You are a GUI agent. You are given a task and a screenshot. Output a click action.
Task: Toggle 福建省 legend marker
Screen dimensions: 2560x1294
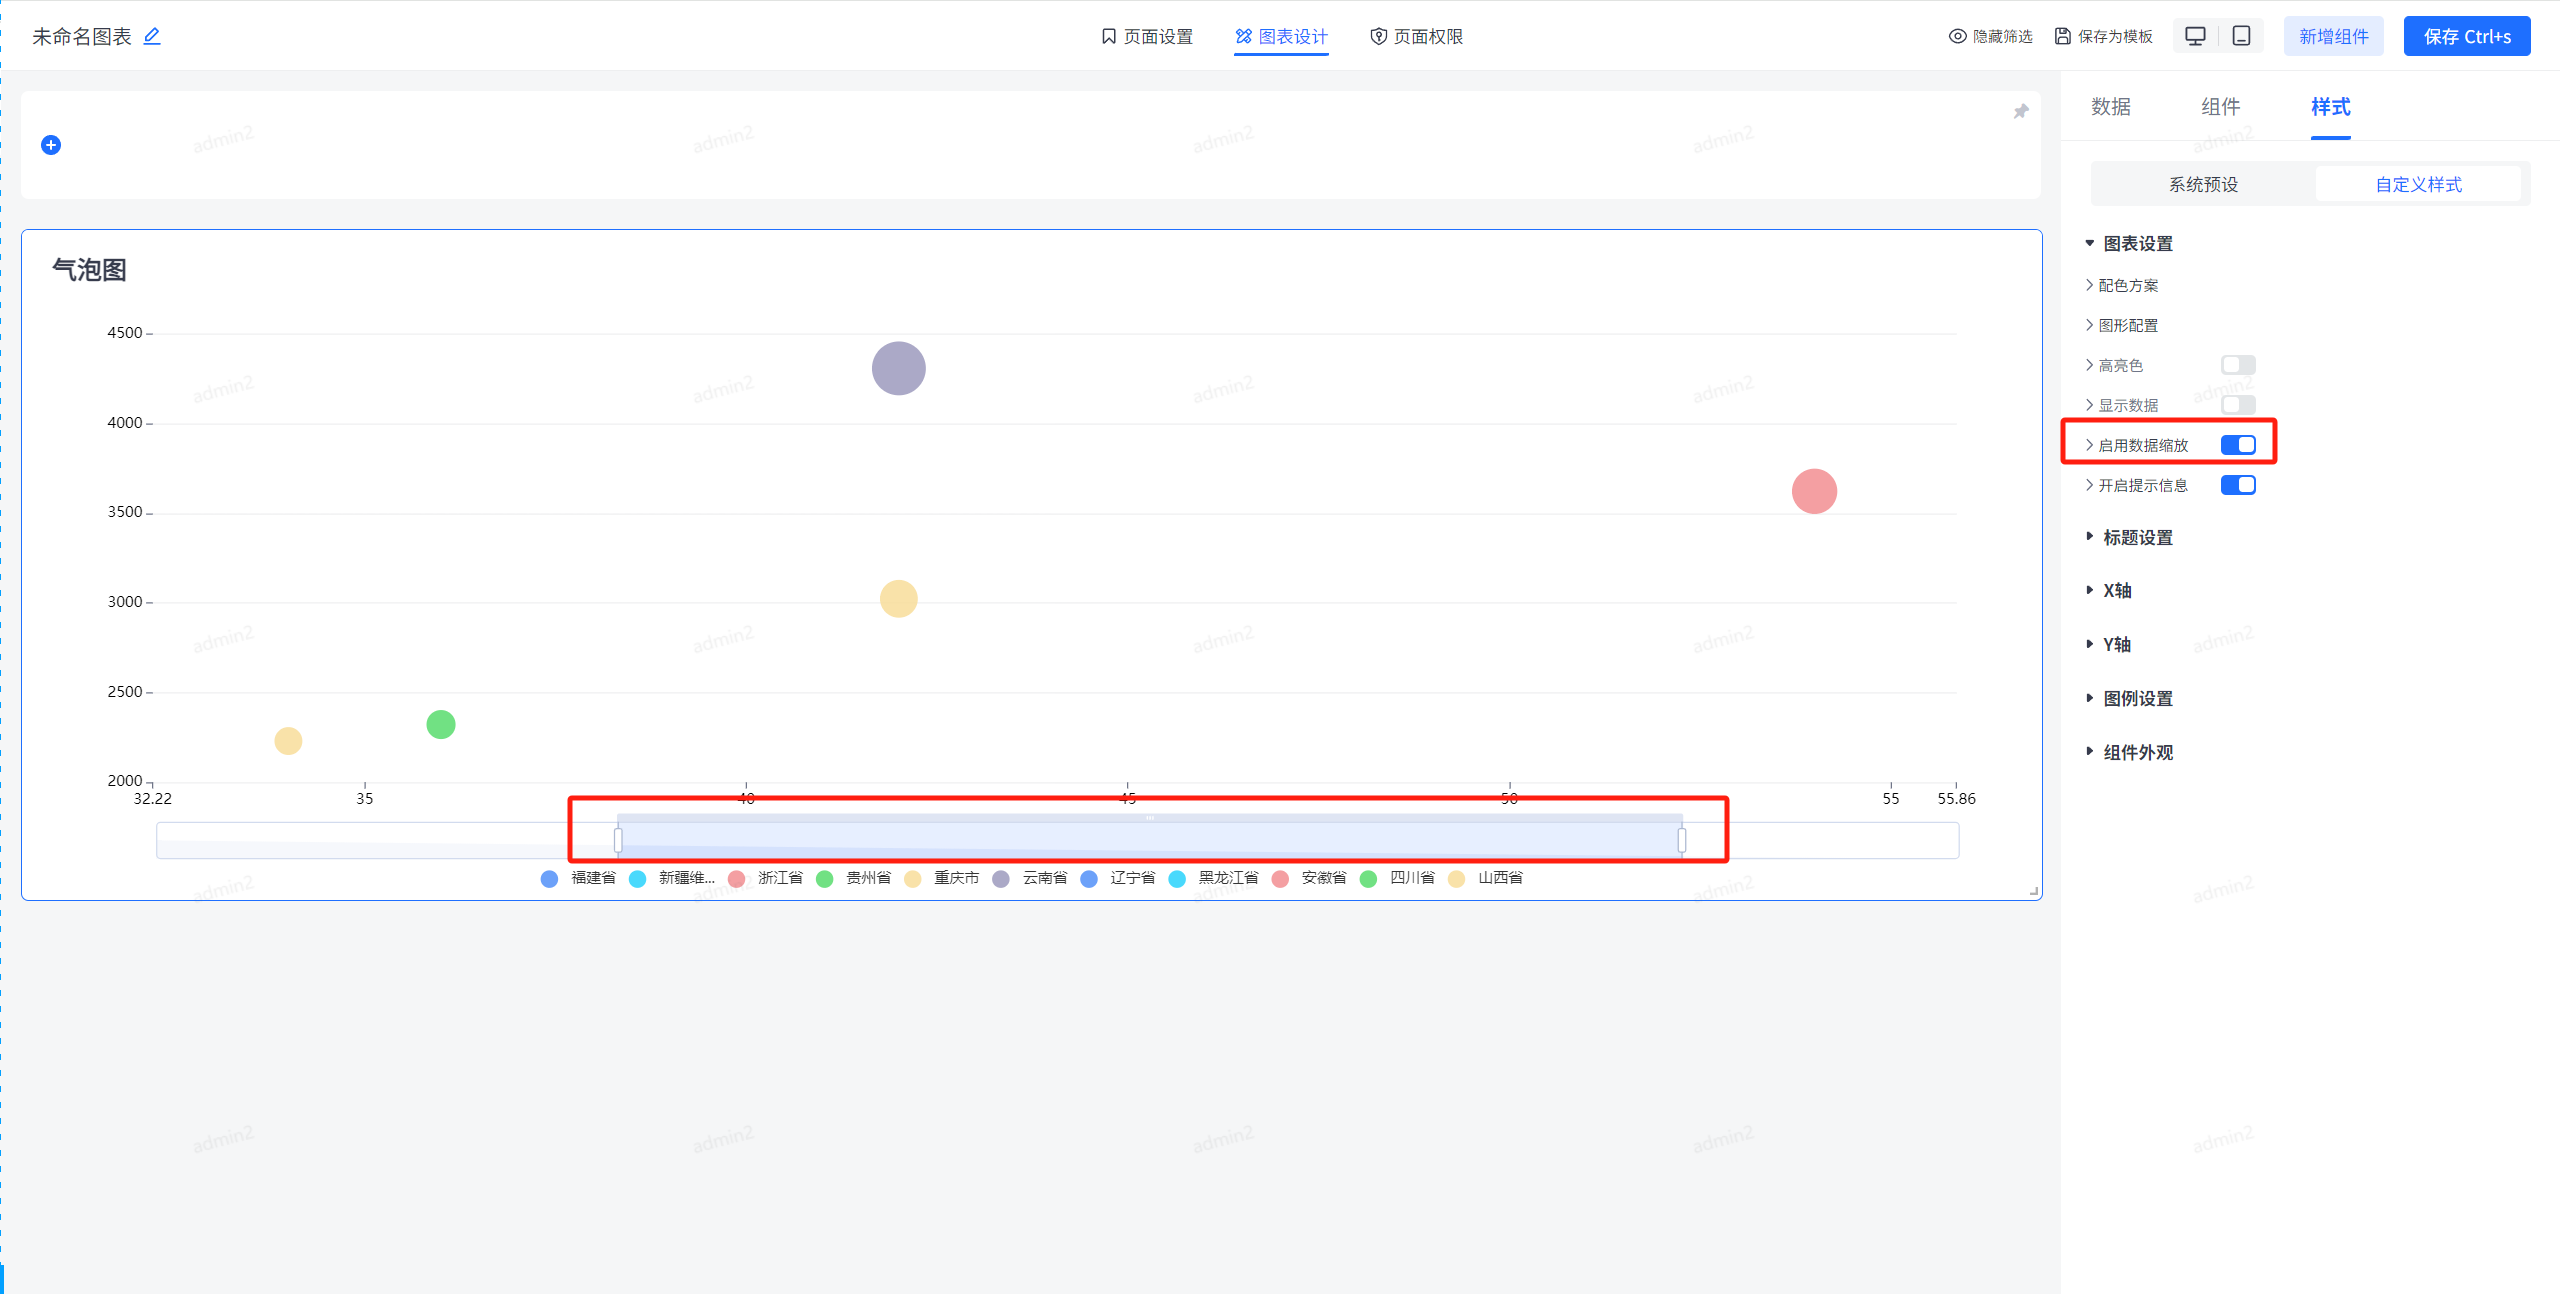coord(549,878)
